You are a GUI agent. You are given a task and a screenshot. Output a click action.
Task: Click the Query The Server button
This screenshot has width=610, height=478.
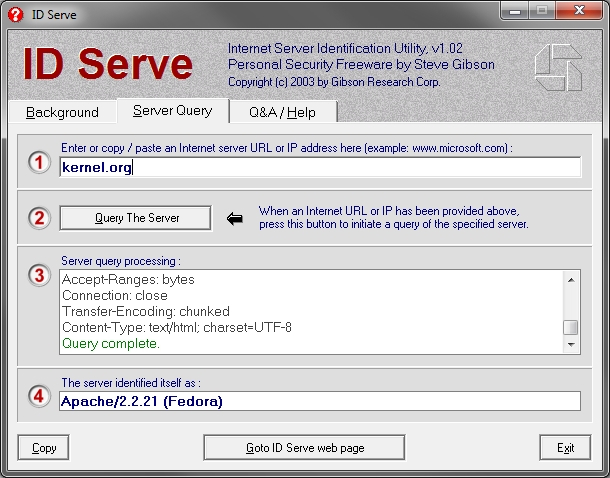pos(136,218)
